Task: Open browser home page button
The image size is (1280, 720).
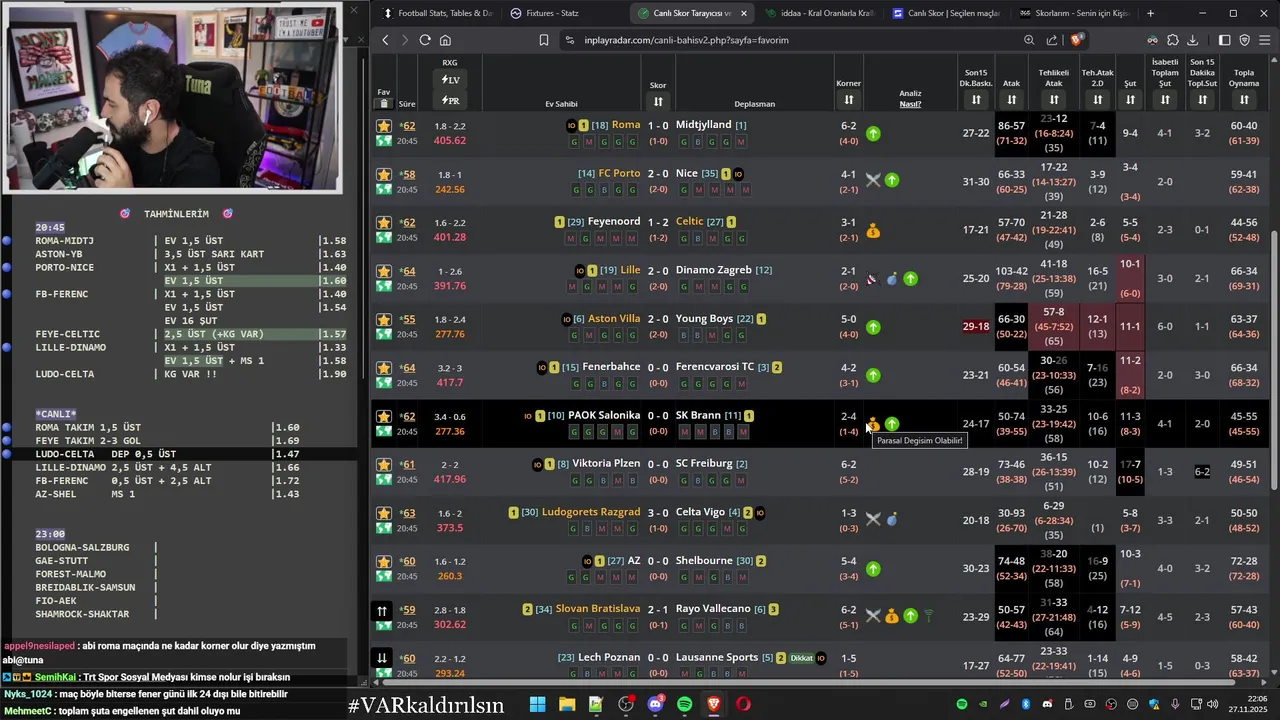Action: [x=445, y=40]
